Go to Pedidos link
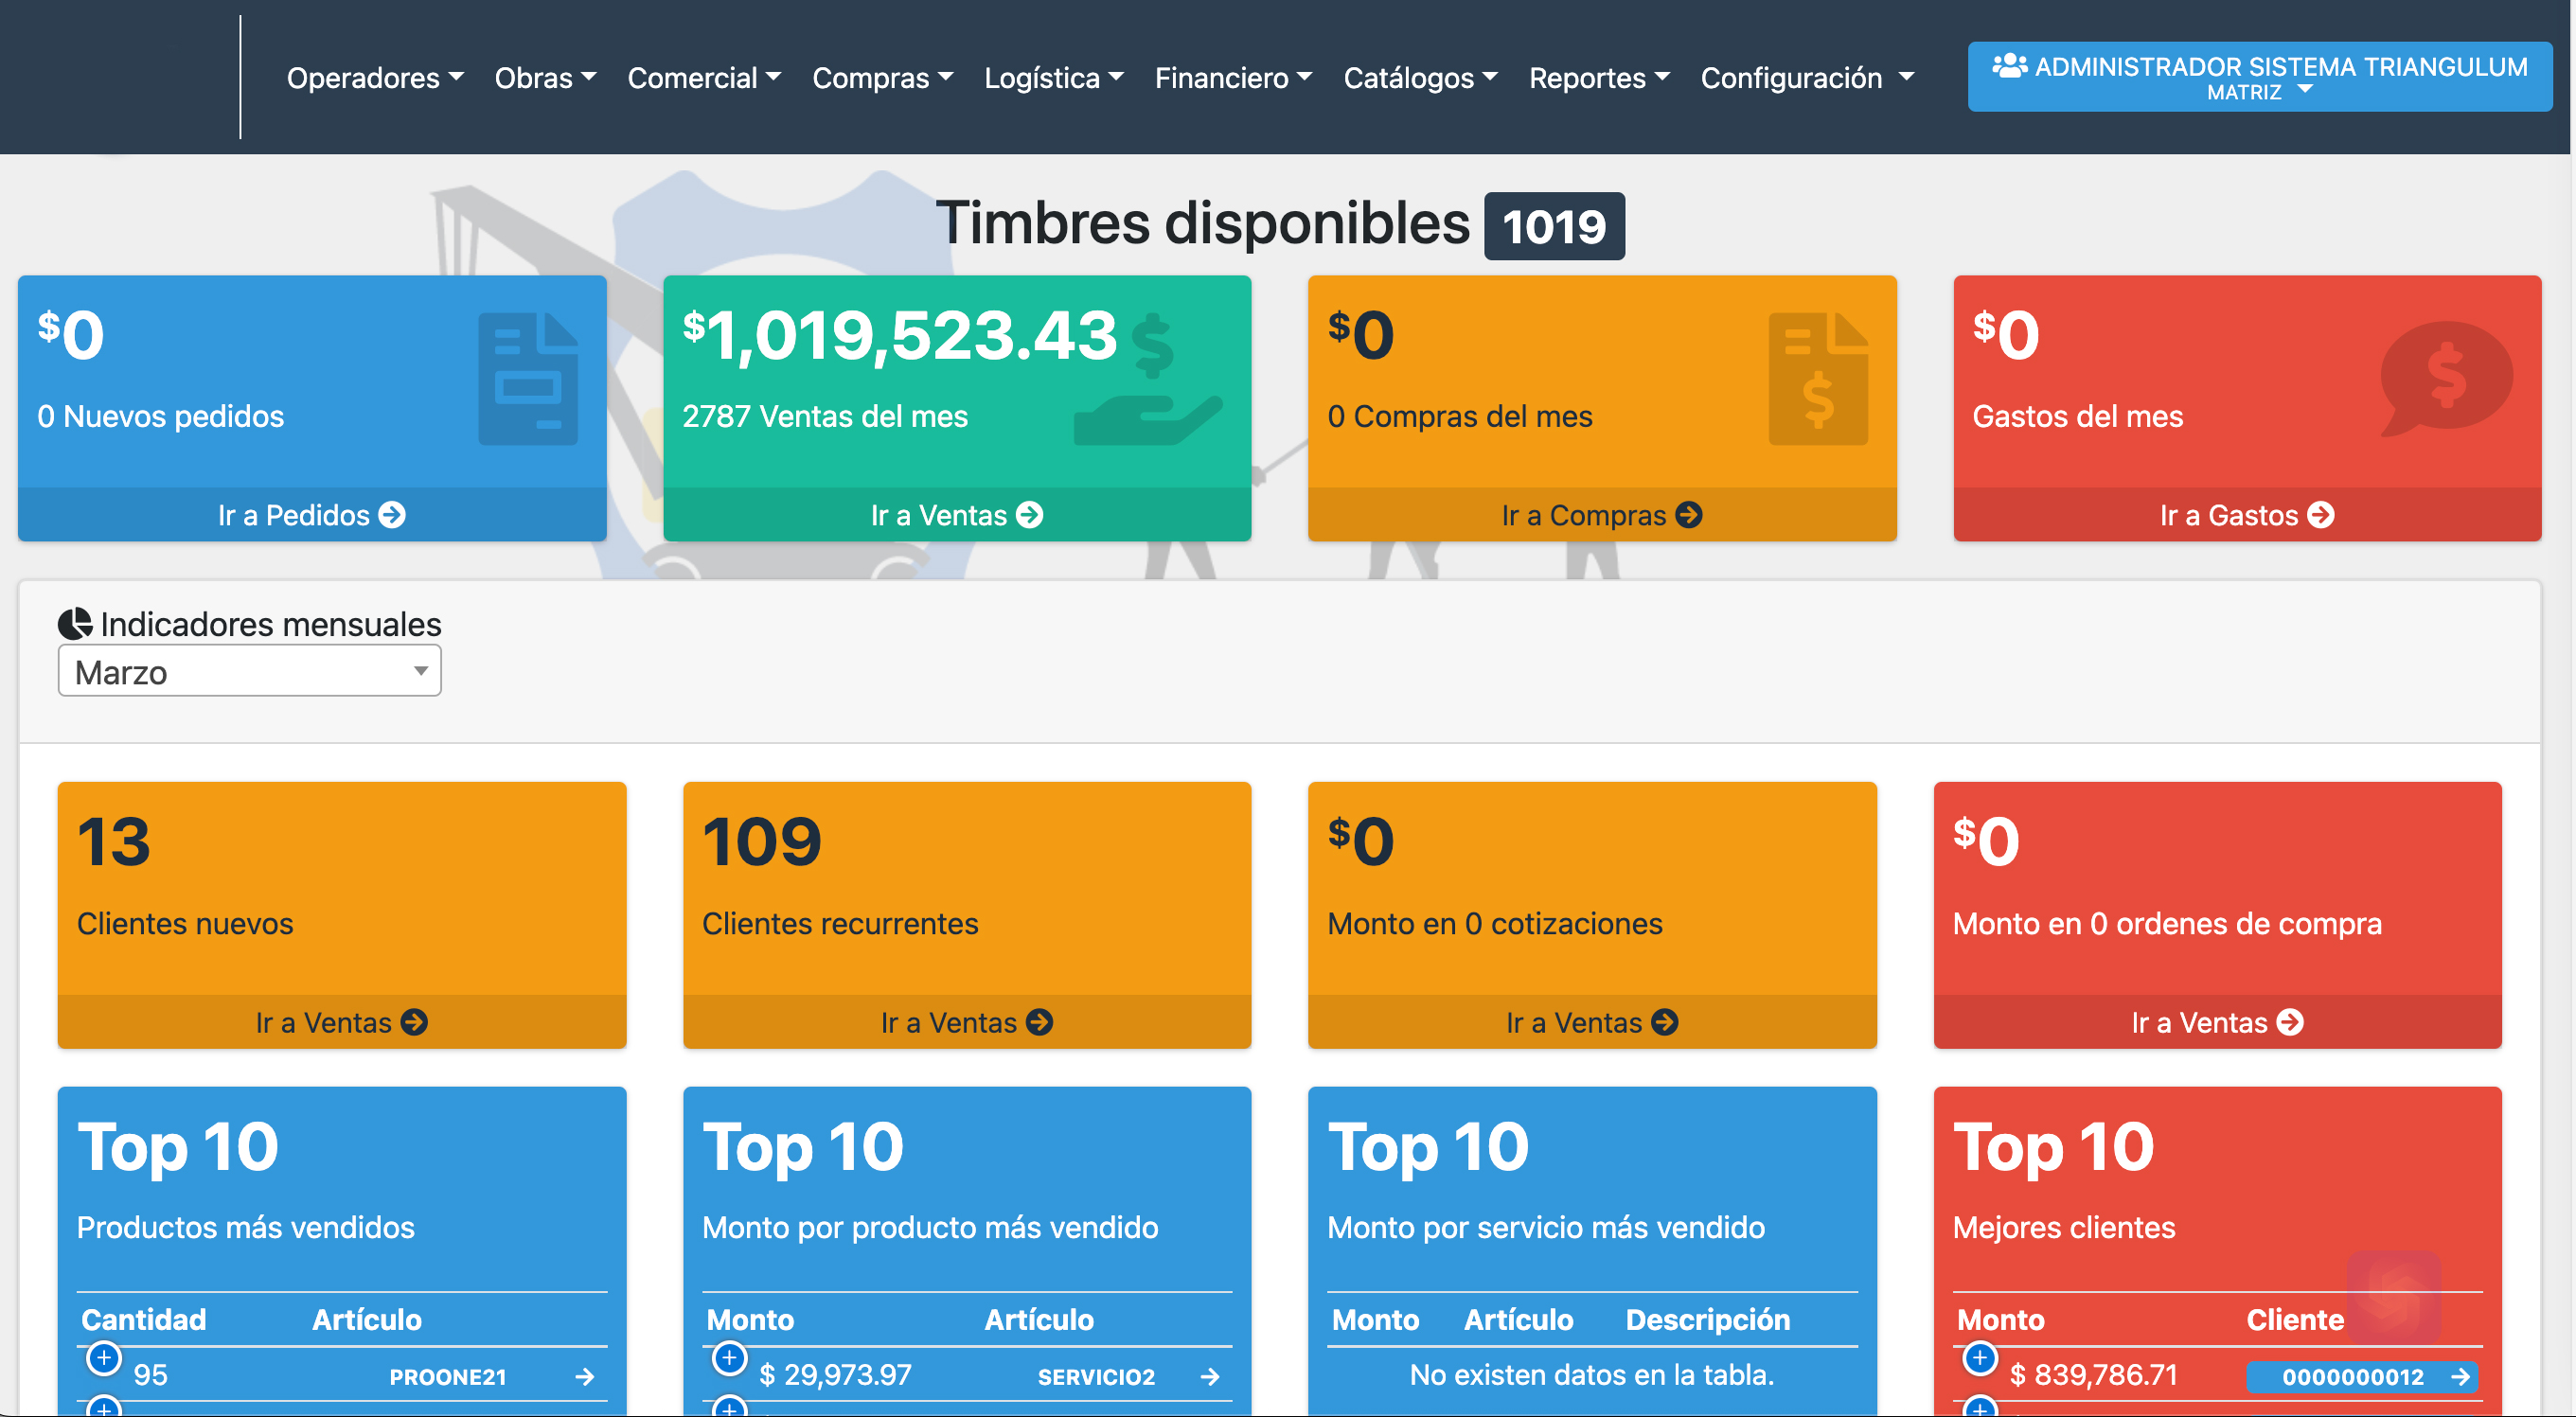The image size is (2576, 1417). 311,515
